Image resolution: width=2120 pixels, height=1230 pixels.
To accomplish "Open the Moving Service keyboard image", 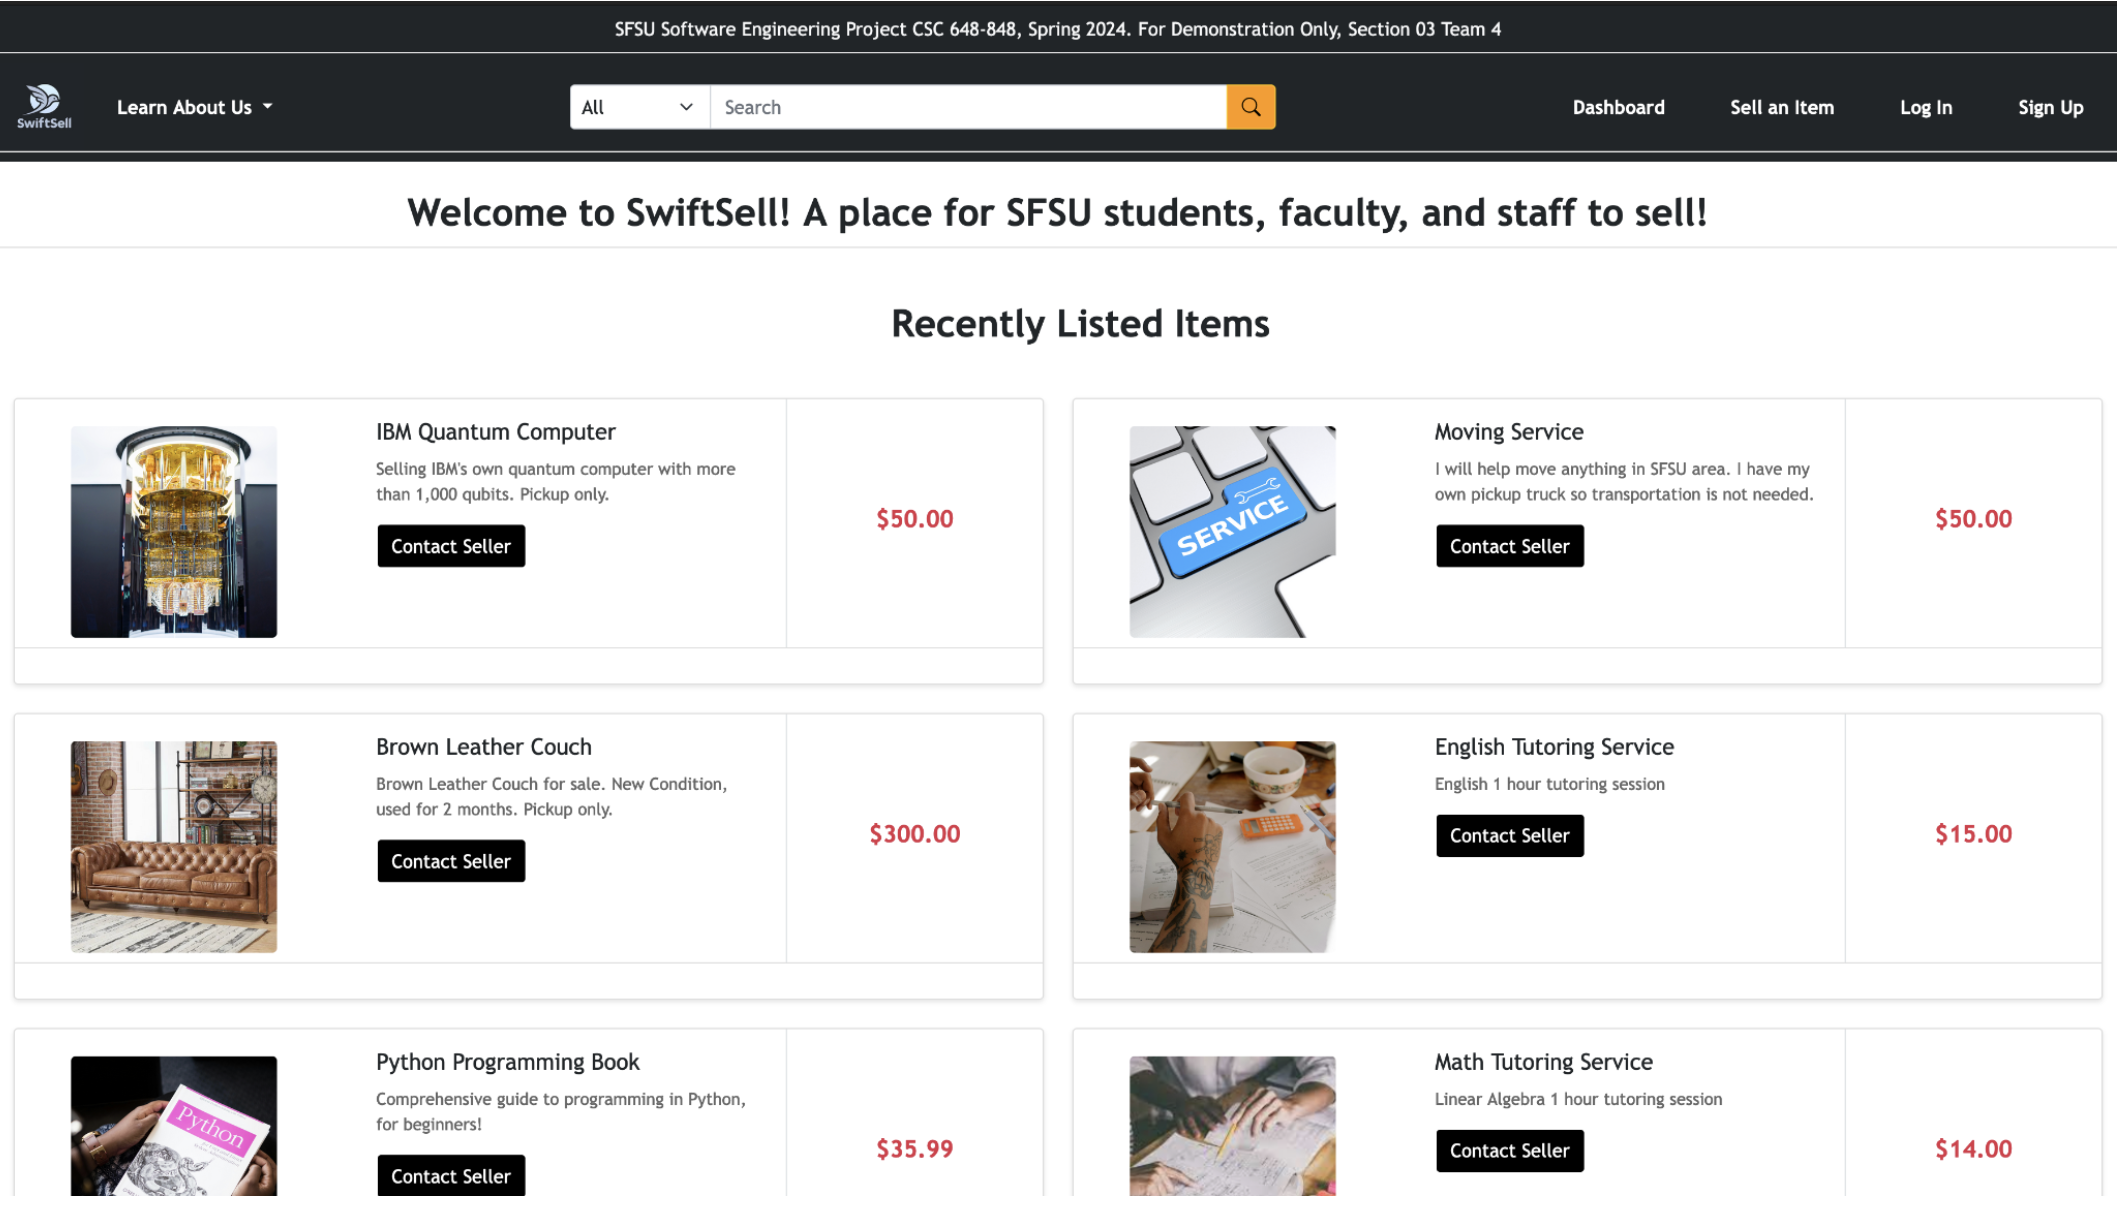I will point(1232,531).
